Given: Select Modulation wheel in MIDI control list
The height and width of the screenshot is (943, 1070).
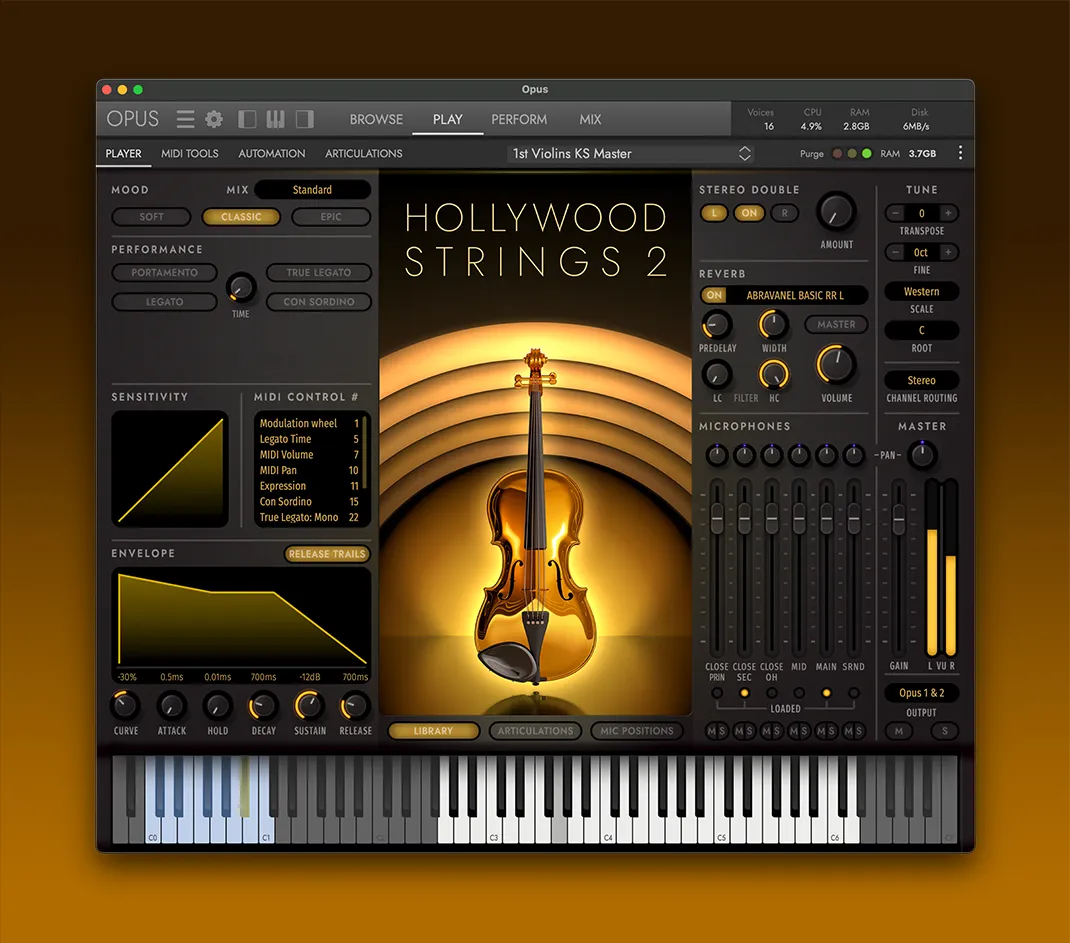Looking at the screenshot, I should [x=309, y=423].
